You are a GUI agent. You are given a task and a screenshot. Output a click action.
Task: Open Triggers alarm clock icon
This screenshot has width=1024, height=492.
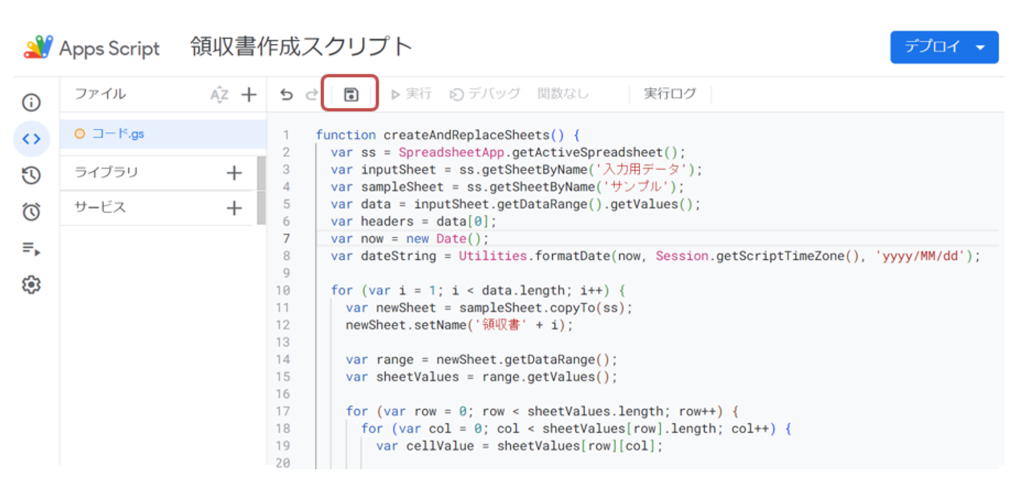[x=31, y=212]
